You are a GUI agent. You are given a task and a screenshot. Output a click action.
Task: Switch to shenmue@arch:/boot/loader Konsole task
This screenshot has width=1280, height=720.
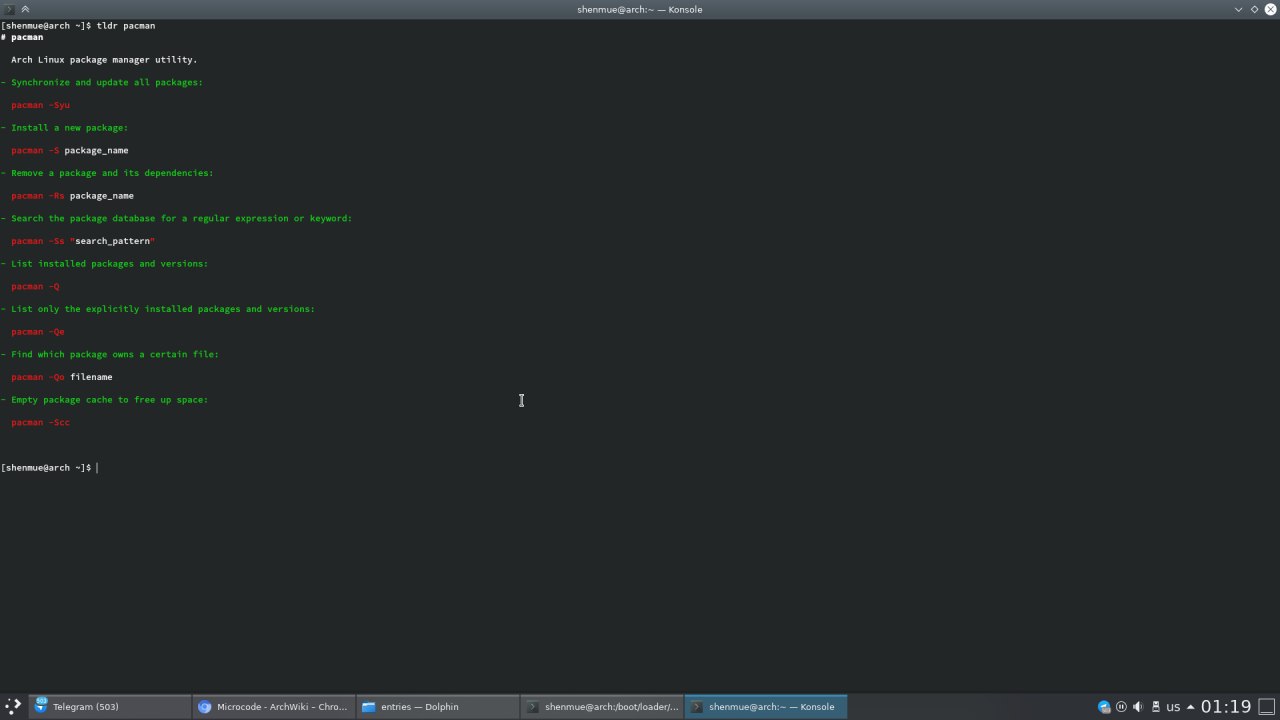(x=601, y=706)
